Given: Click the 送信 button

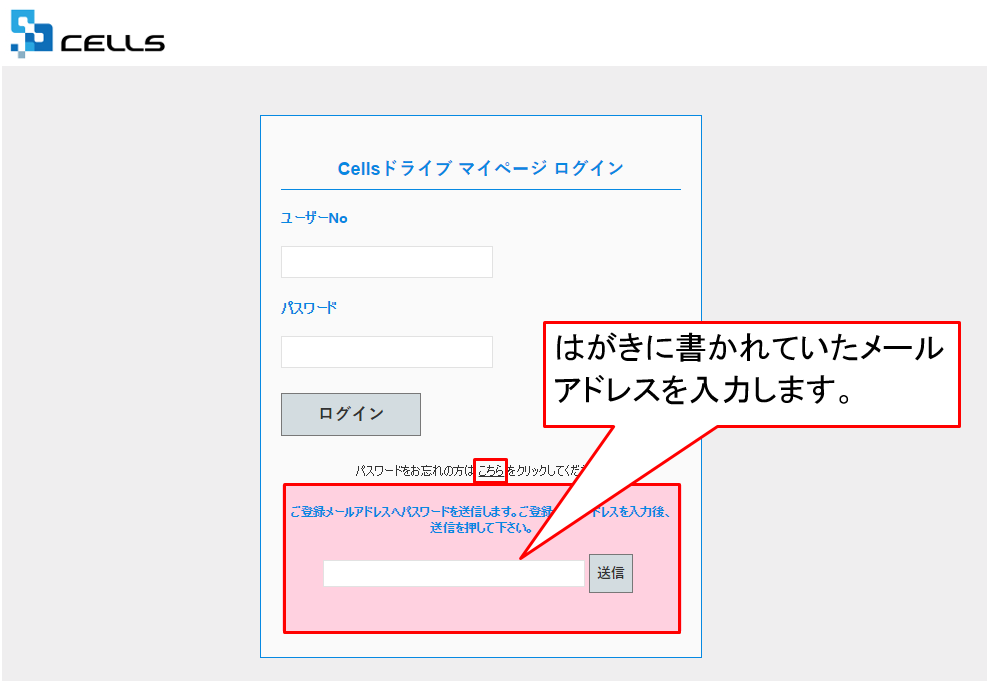Looking at the screenshot, I should click(x=611, y=573).
